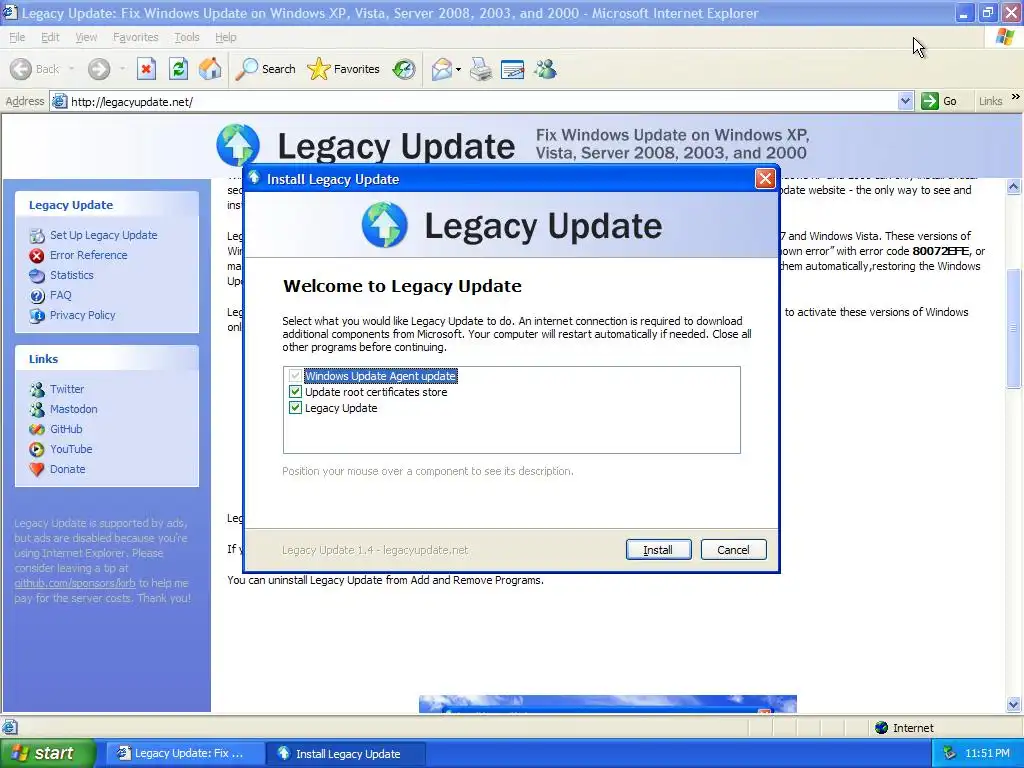
Task: Click the GitHub butterfly icon
Action: (37, 430)
